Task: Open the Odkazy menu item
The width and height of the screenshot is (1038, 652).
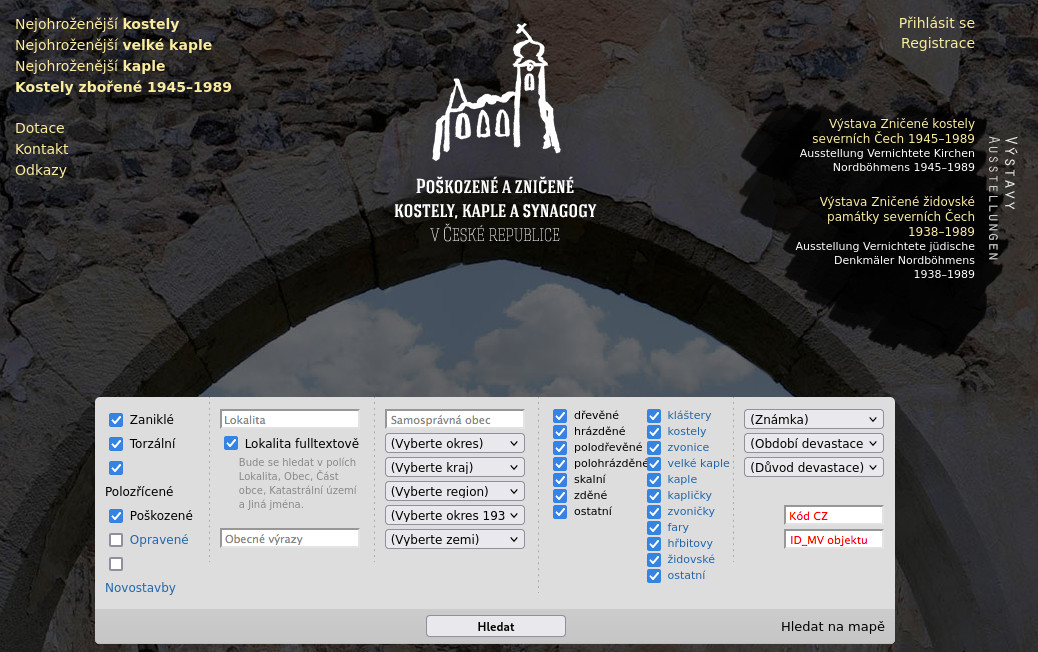Action: pyautogui.click(x=41, y=170)
